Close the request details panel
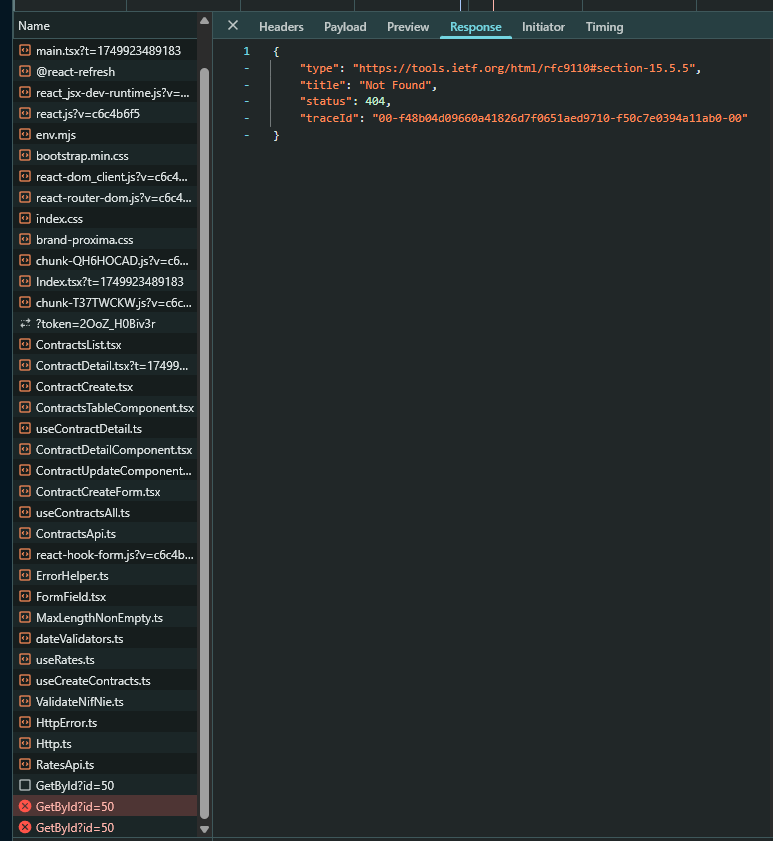This screenshot has width=773, height=841. [x=233, y=26]
